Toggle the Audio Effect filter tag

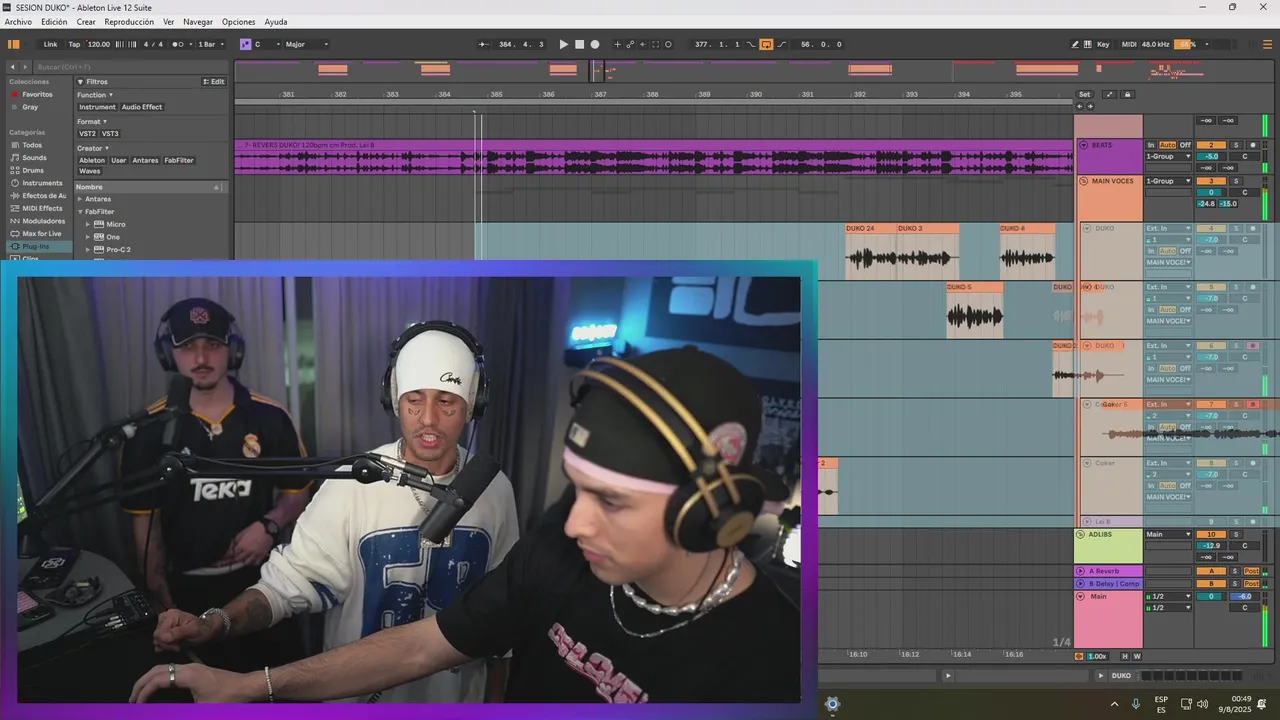[142, 107]
